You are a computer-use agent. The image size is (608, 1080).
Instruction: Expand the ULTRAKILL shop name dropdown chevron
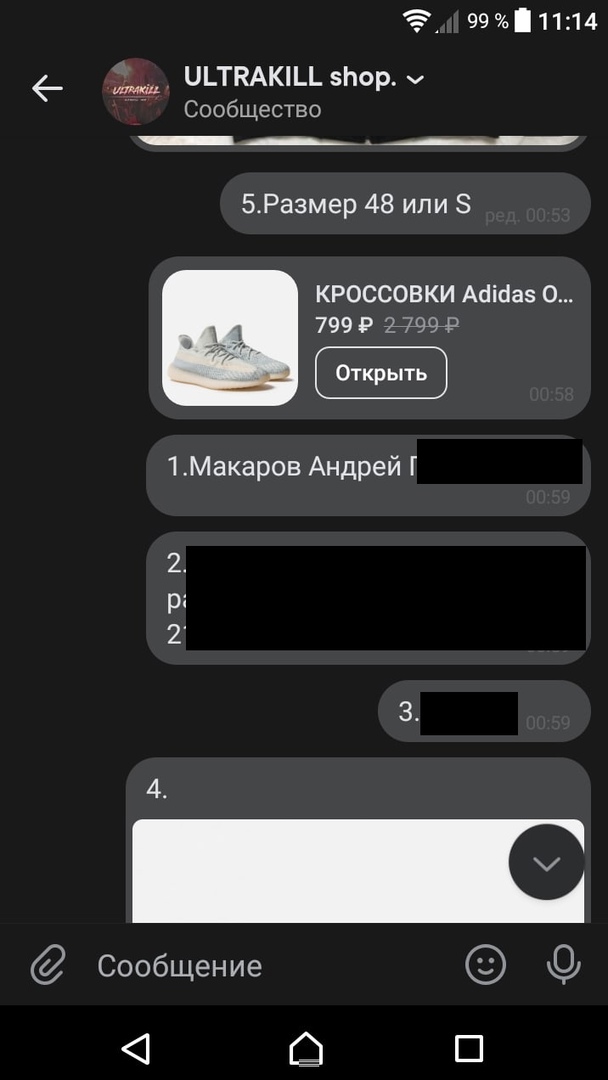point(415,81)
